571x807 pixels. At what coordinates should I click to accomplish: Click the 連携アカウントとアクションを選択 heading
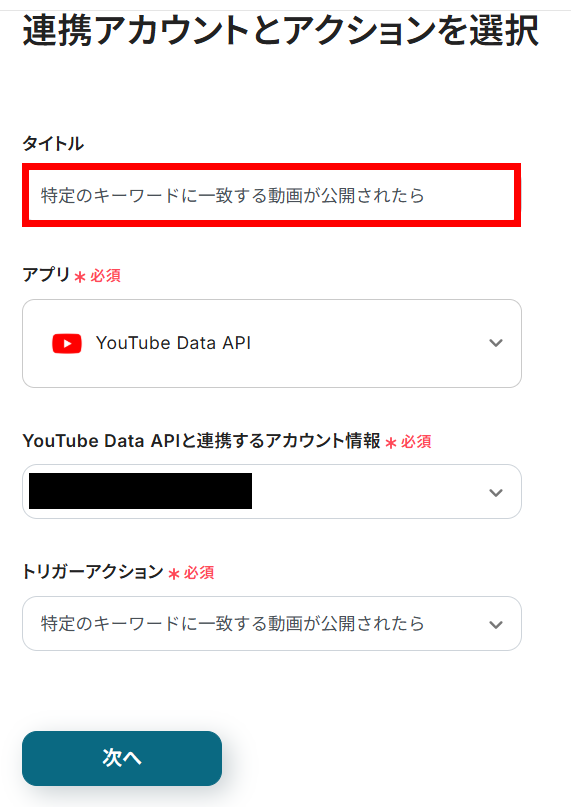(281, 31)
